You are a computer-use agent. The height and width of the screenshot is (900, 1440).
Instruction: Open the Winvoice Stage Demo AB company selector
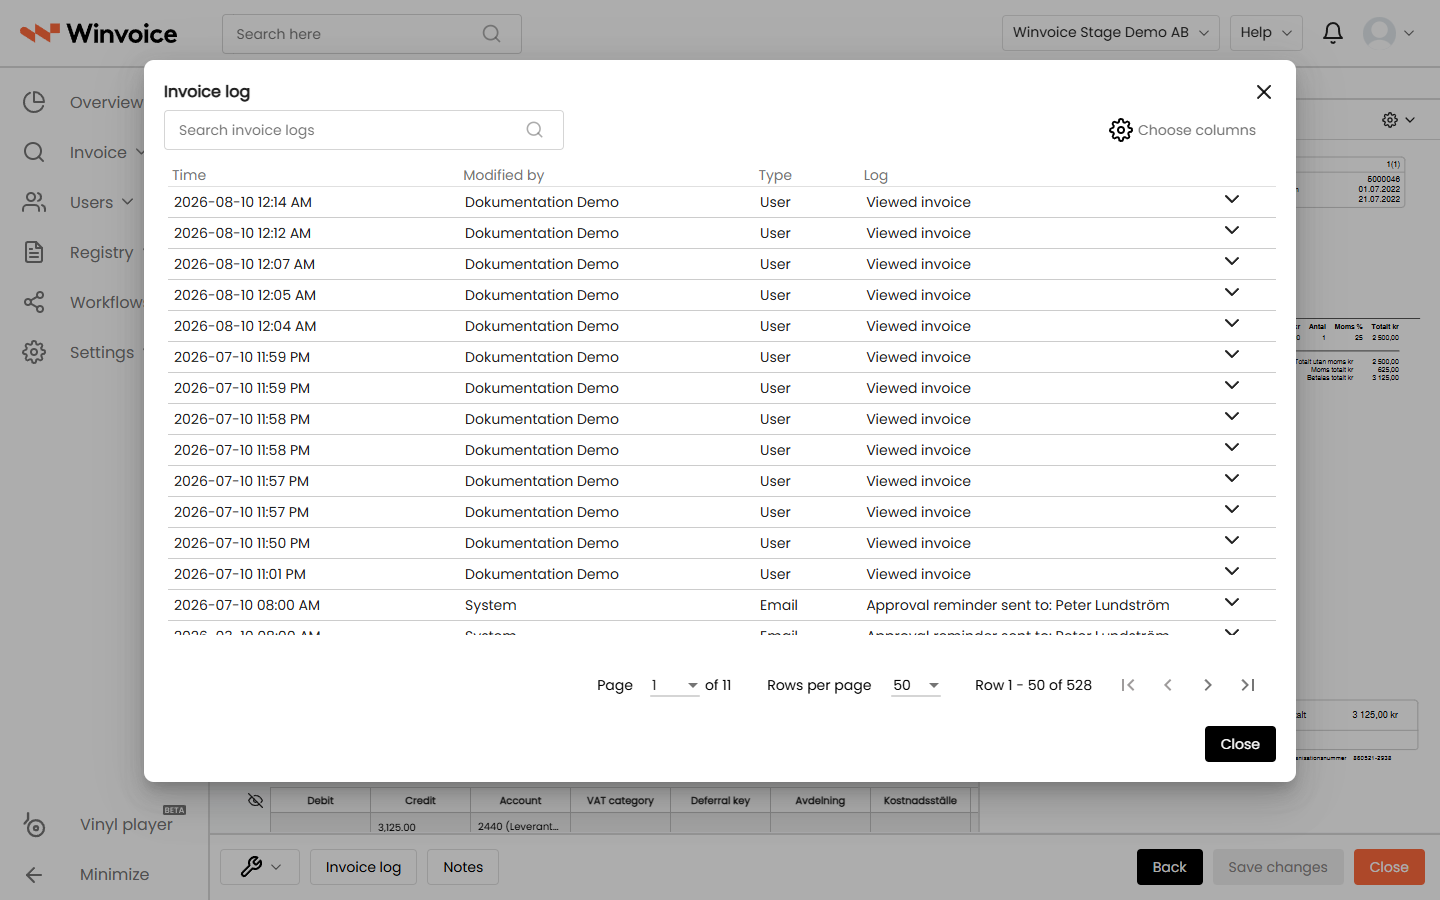coord(1111,33)
